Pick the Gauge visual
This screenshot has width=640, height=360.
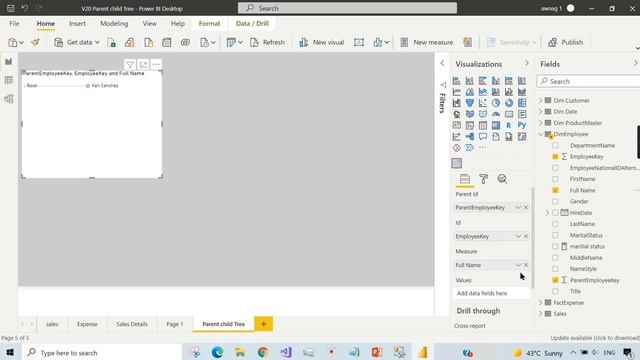pos(496,114)
